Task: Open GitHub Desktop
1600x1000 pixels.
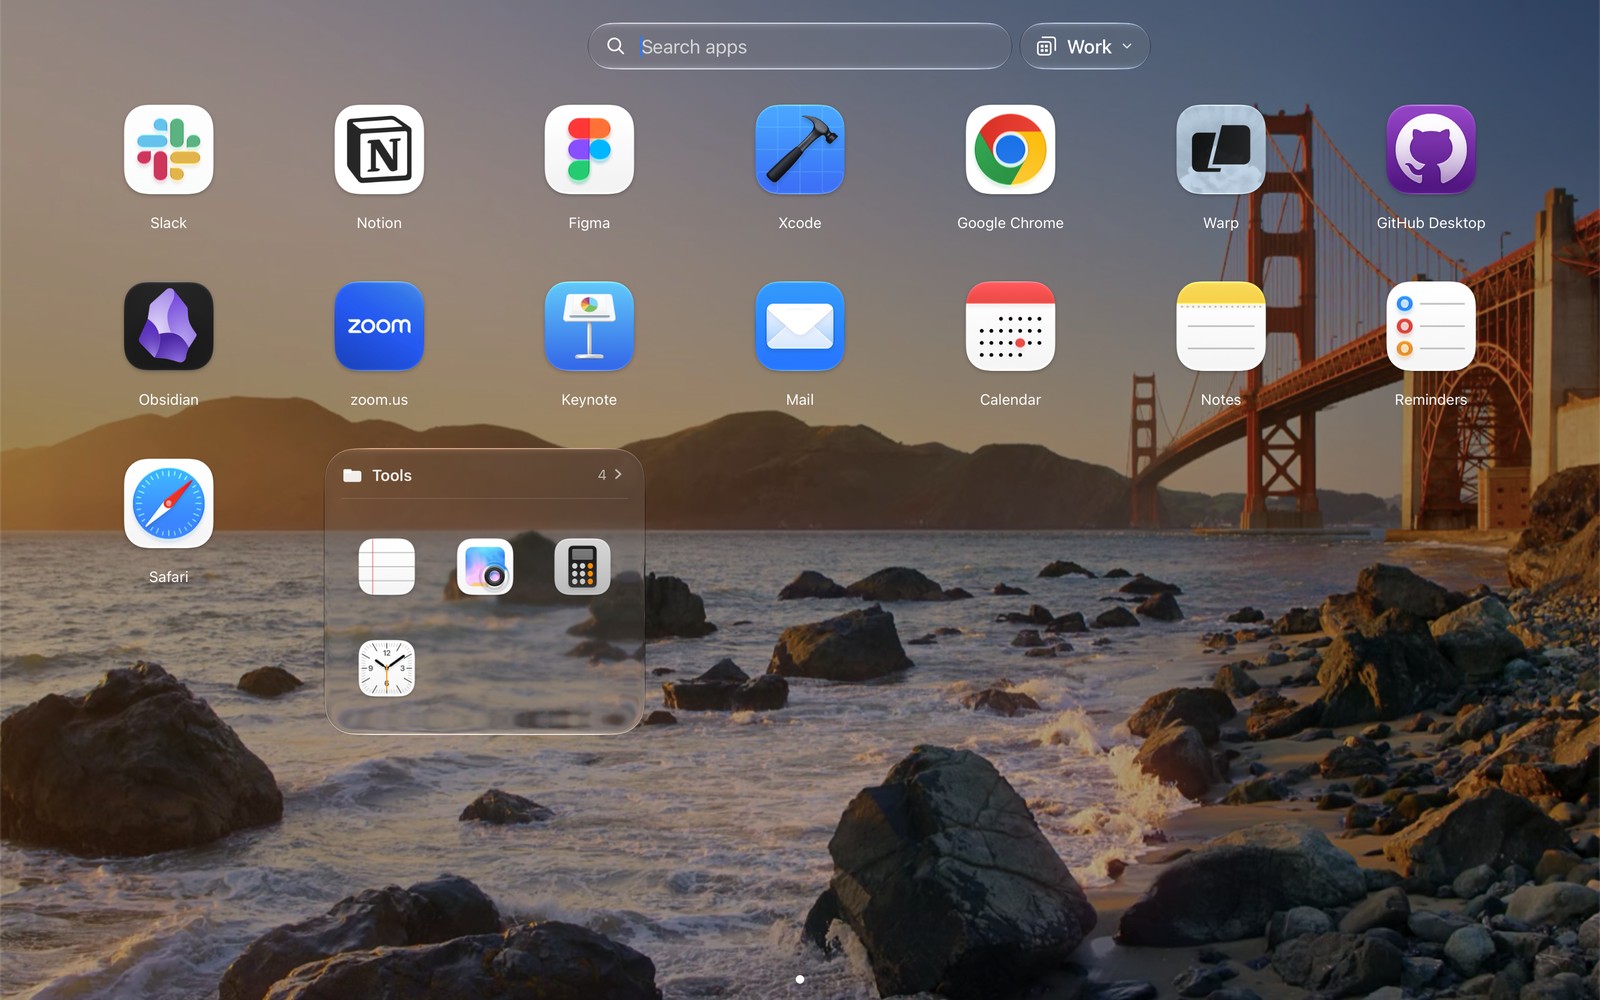Action: point(1431,150)
